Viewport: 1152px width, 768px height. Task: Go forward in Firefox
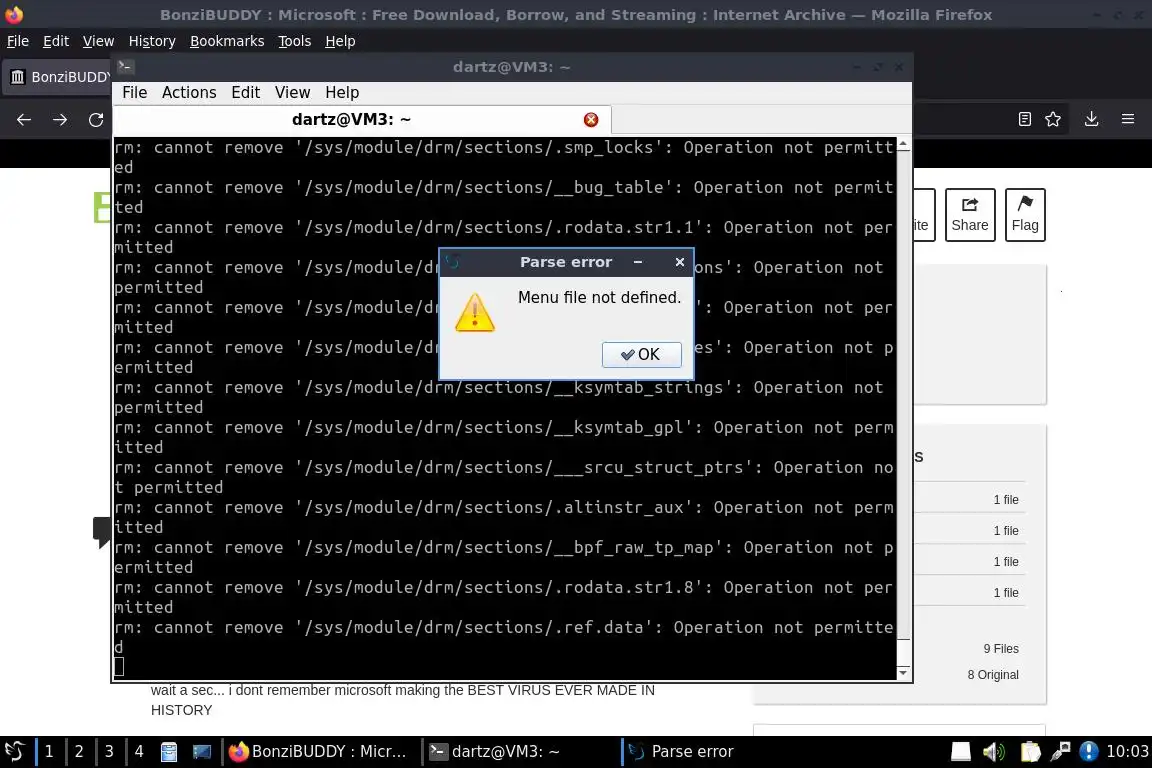[60, 120]
